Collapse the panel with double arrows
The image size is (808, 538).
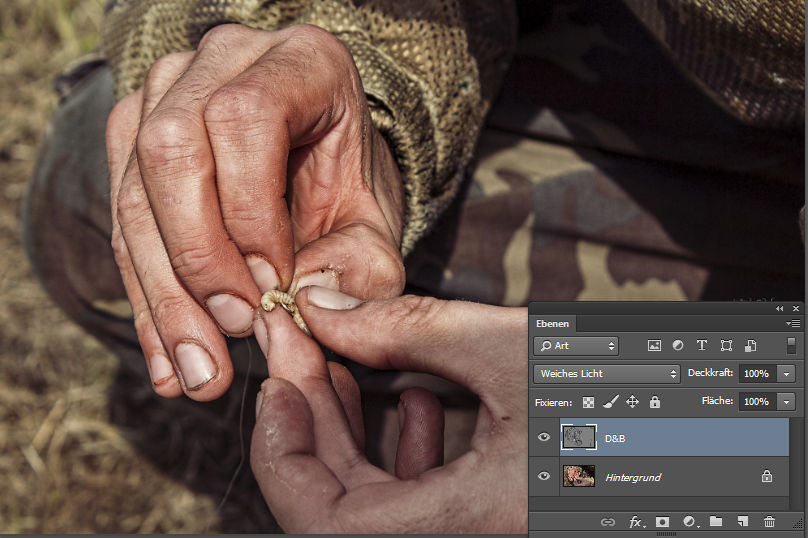click(x=779, y=308)
